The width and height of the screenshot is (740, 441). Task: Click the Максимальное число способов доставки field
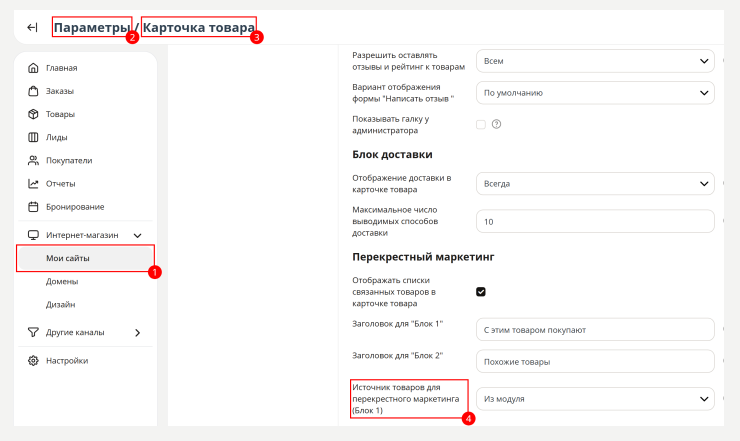tap(595, 221)
